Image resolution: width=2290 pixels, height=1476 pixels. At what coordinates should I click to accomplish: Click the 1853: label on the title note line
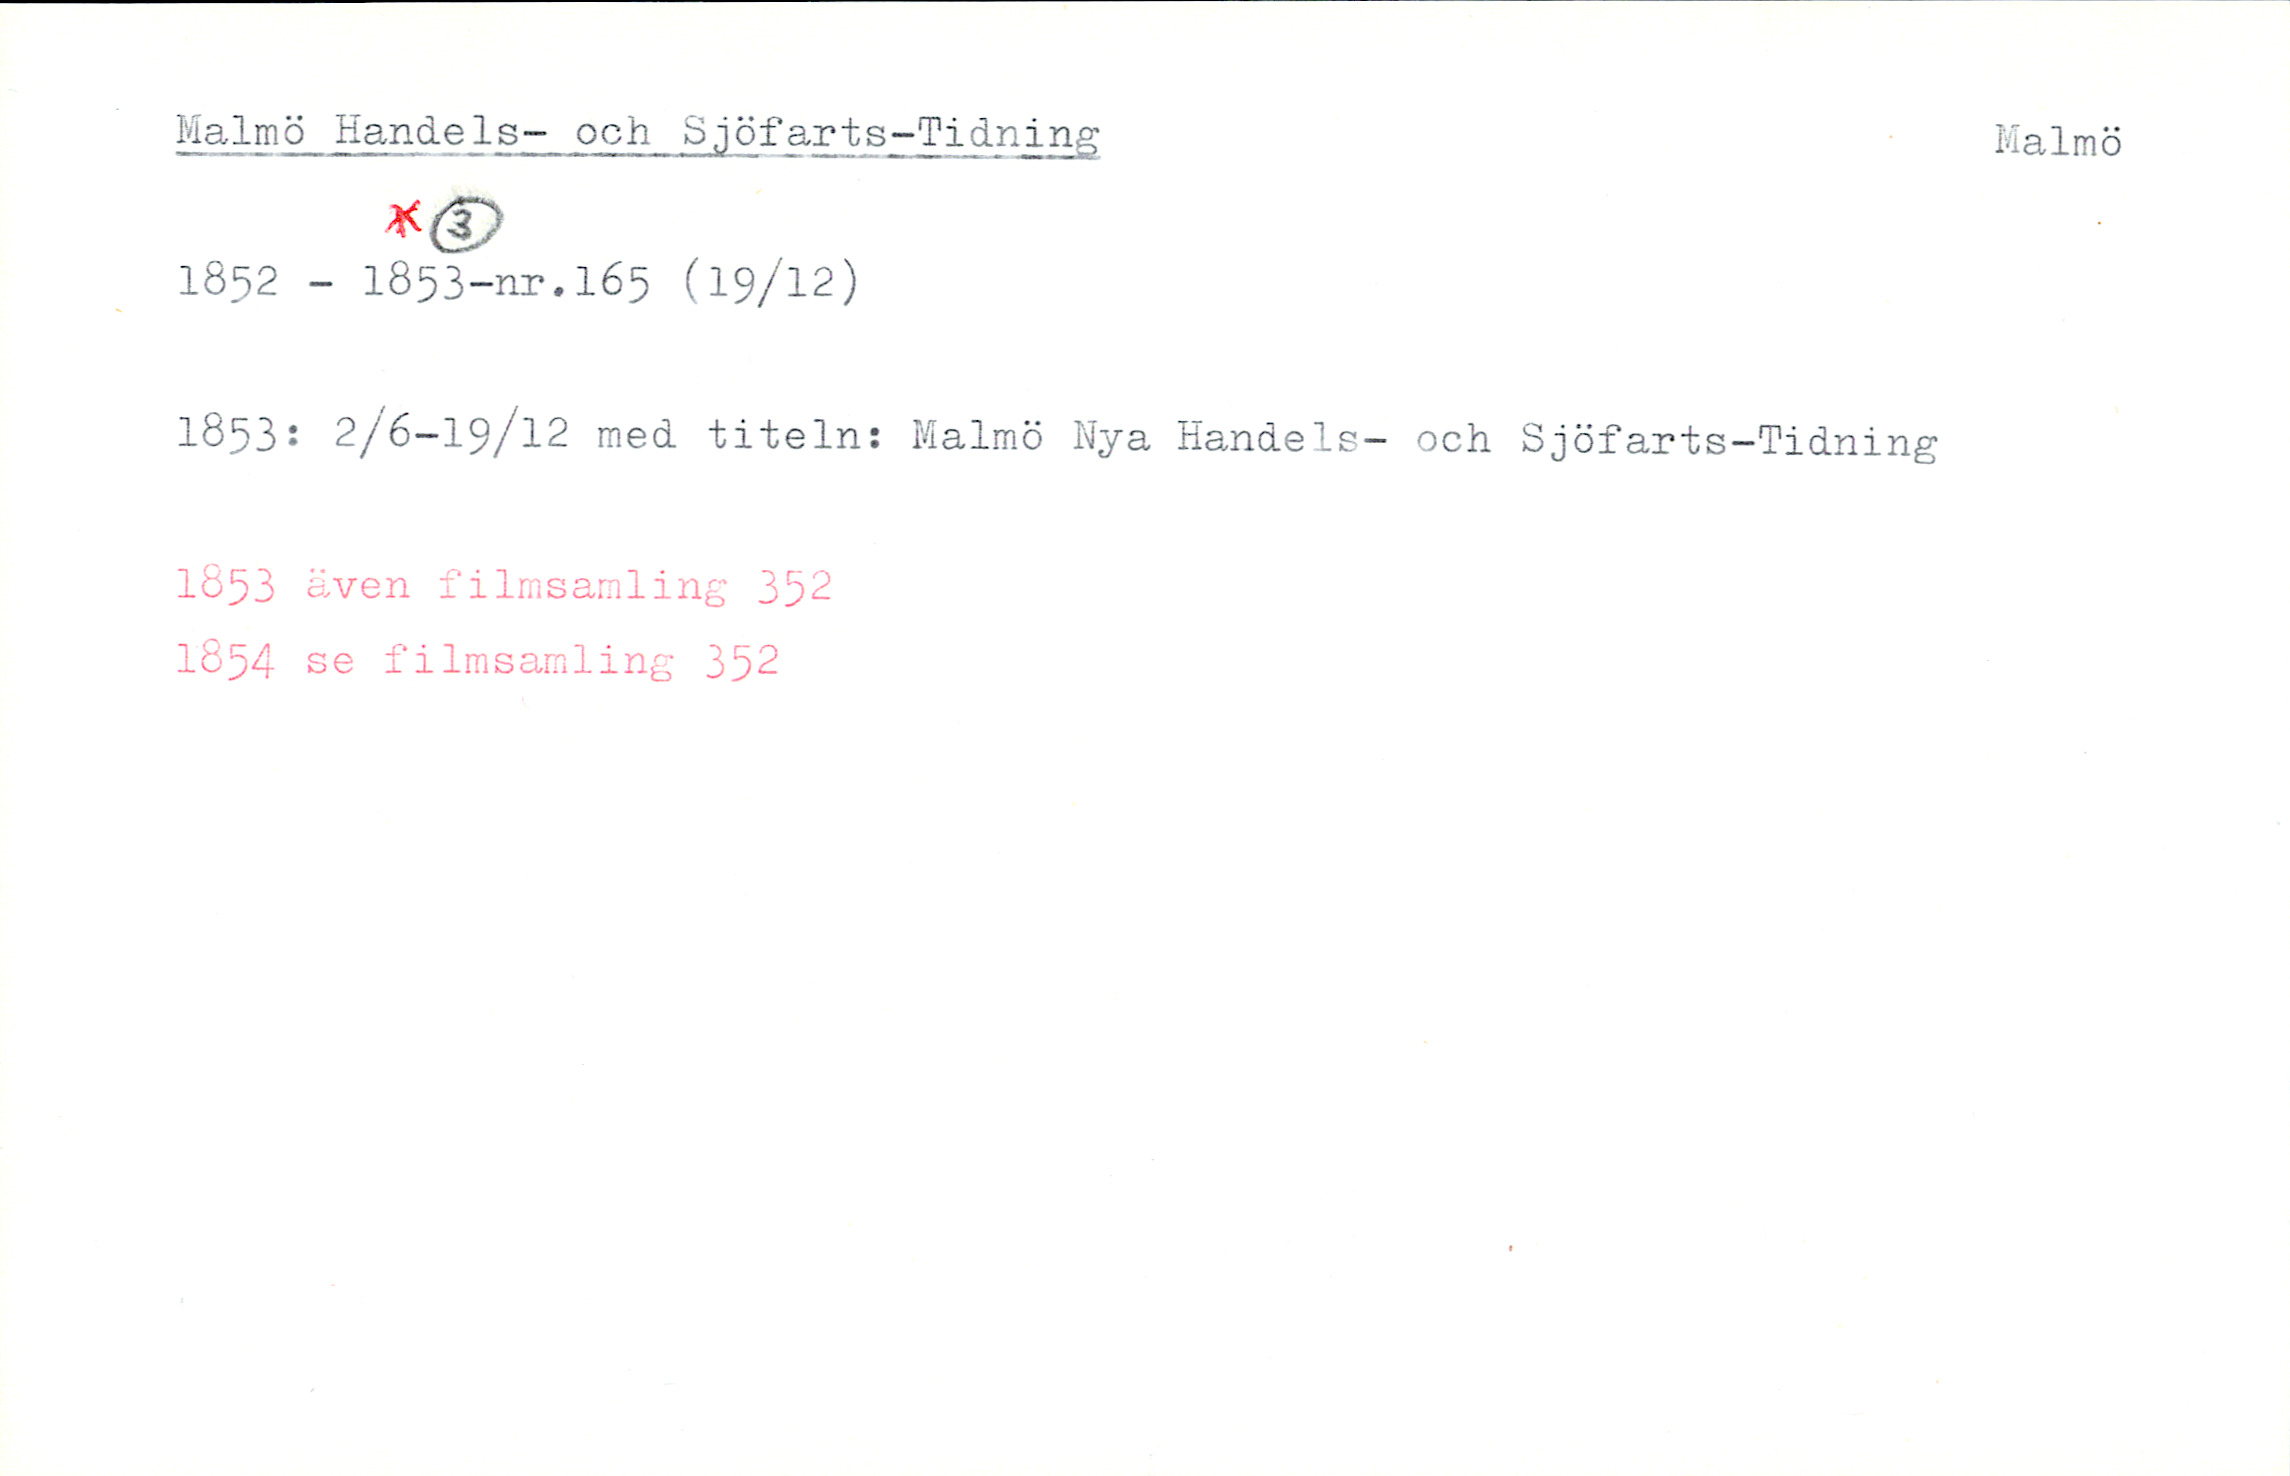coord(238,435)
